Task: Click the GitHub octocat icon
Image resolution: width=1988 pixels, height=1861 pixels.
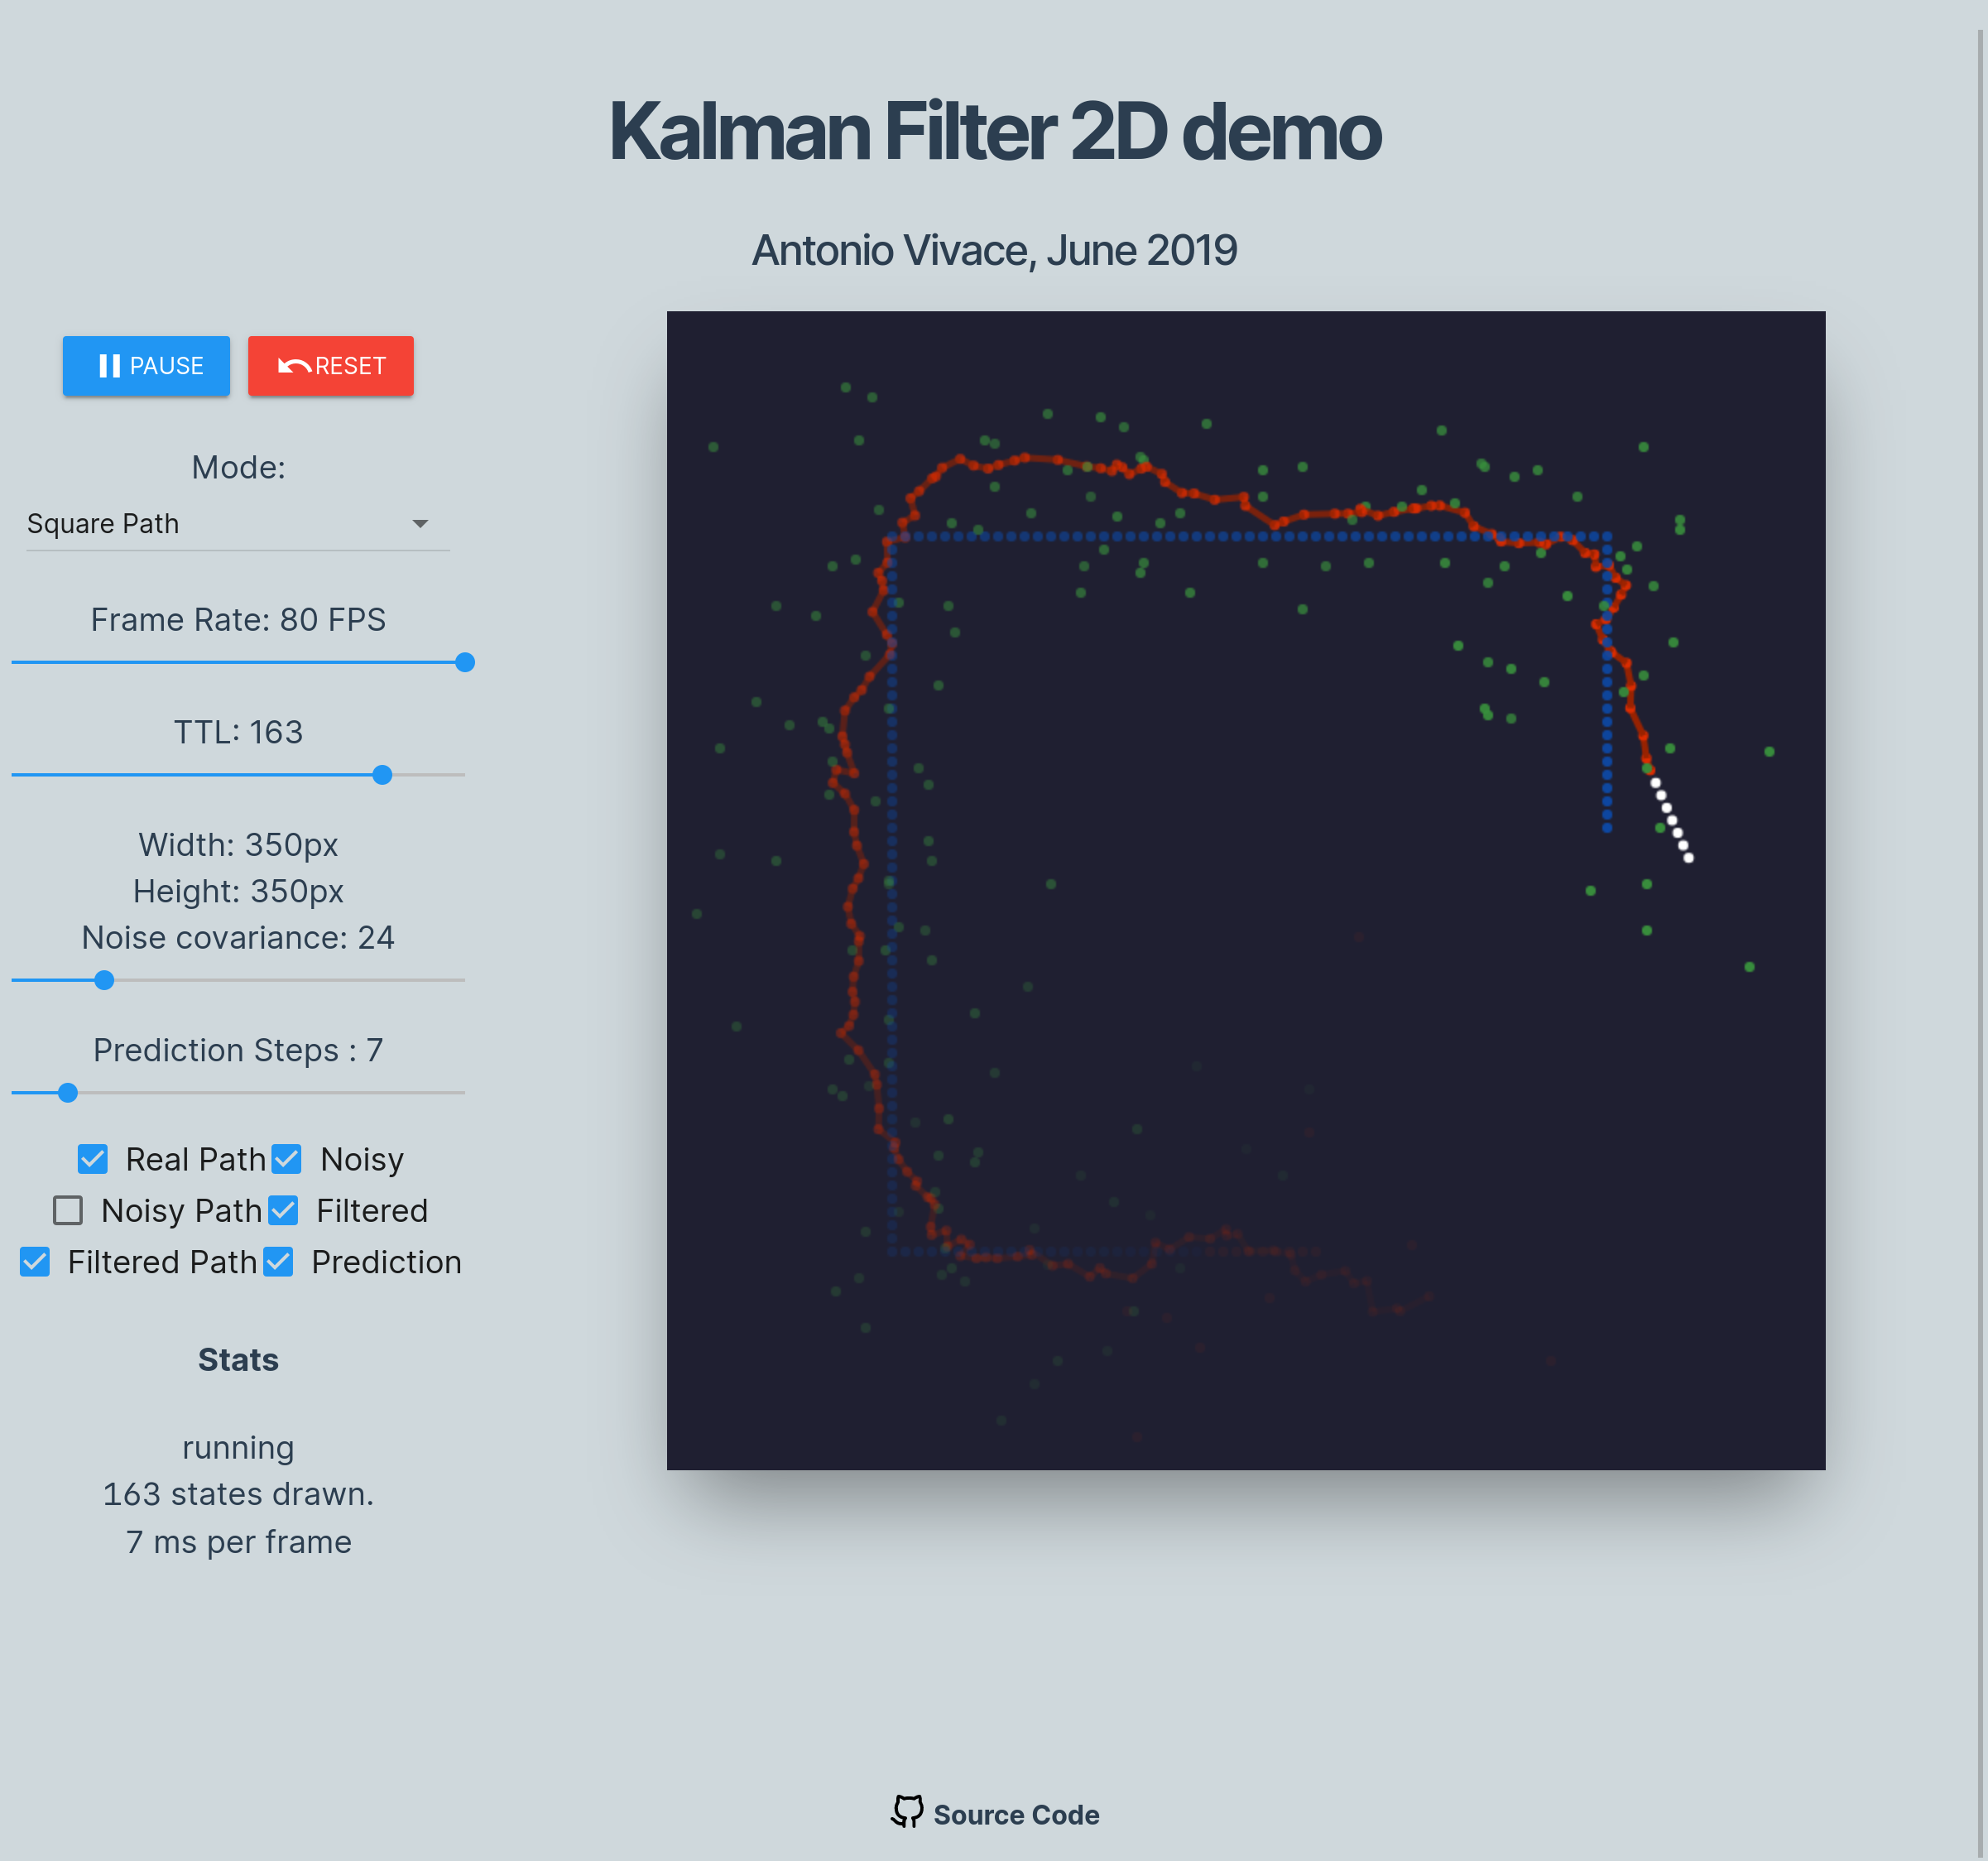Action: tap(907, 1812)
